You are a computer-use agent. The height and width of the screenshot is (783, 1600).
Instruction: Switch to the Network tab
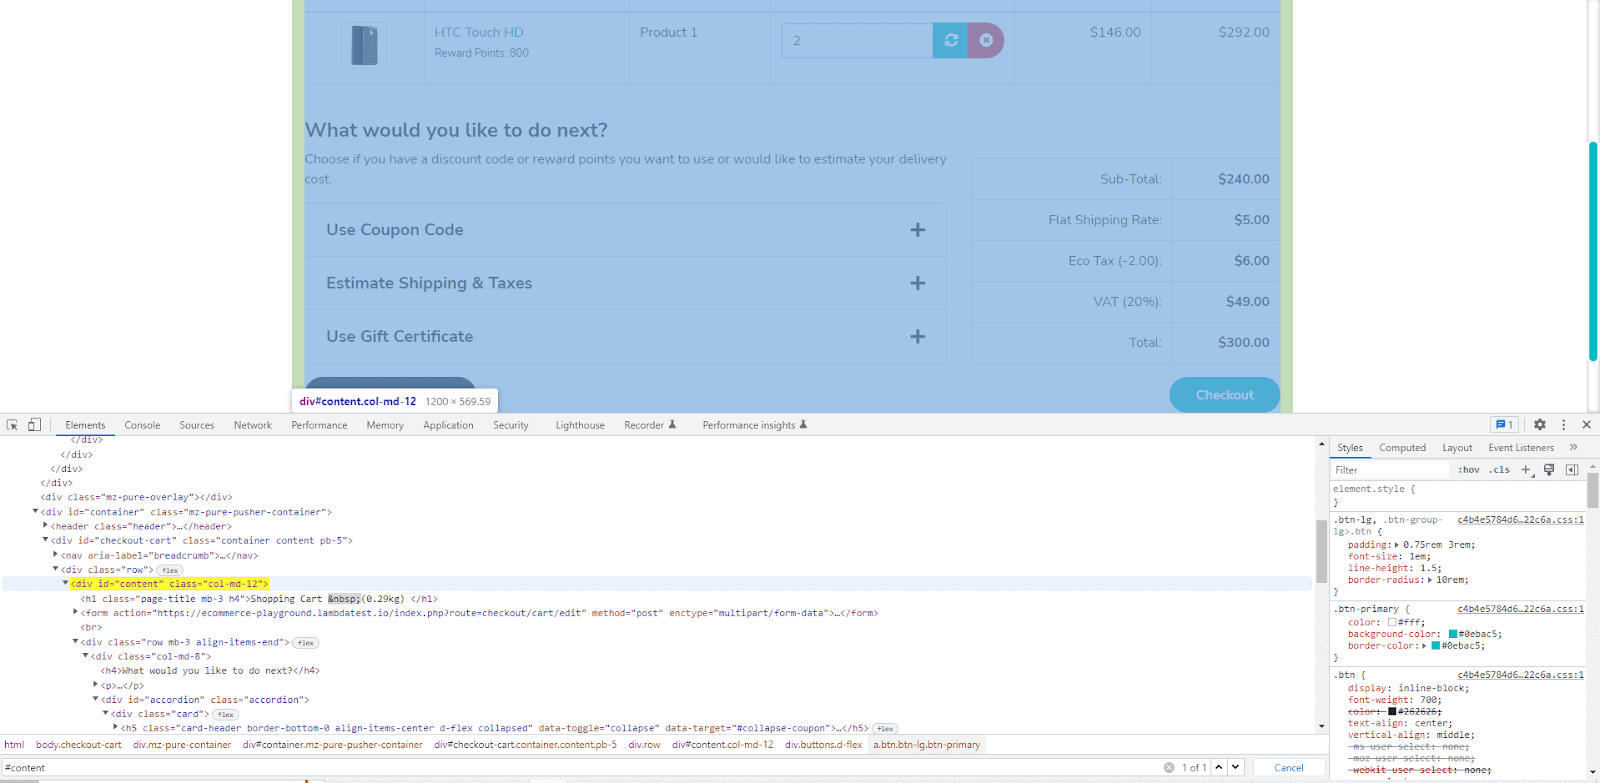253,425
